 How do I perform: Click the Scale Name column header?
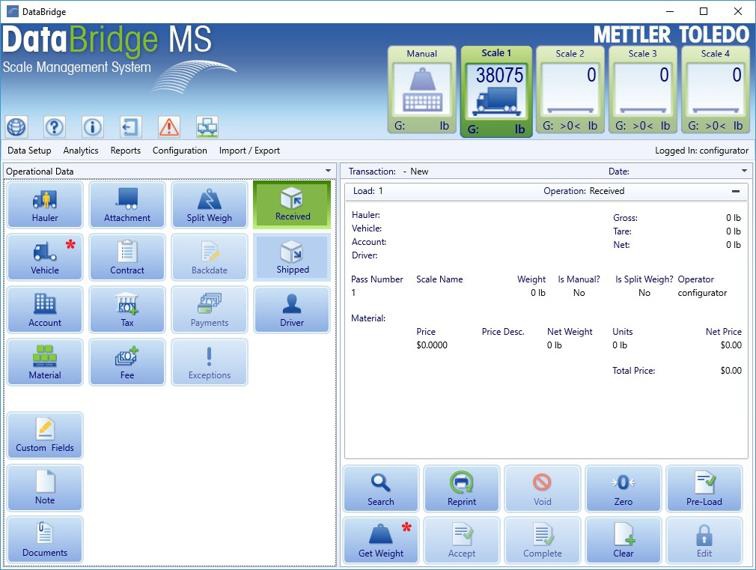[439, 279]
